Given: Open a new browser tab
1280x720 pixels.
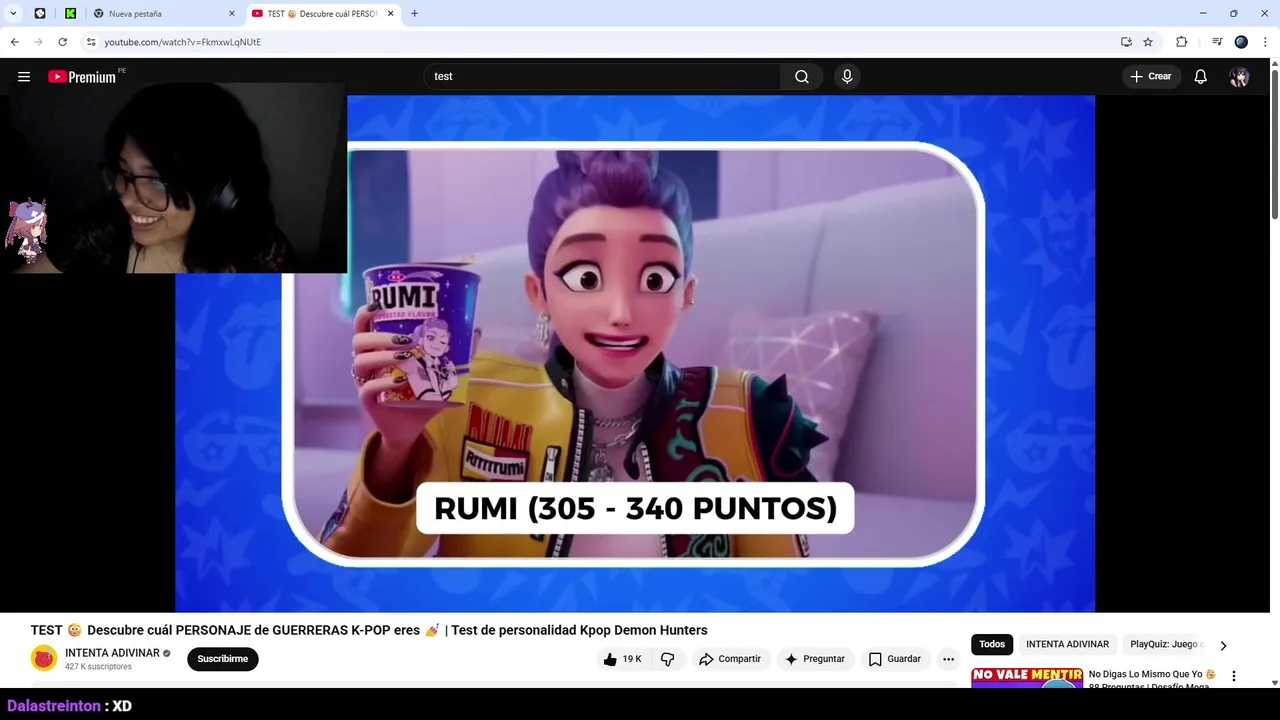Looking at the screenshot, I should pyautogui.click(x=414, y=14).
